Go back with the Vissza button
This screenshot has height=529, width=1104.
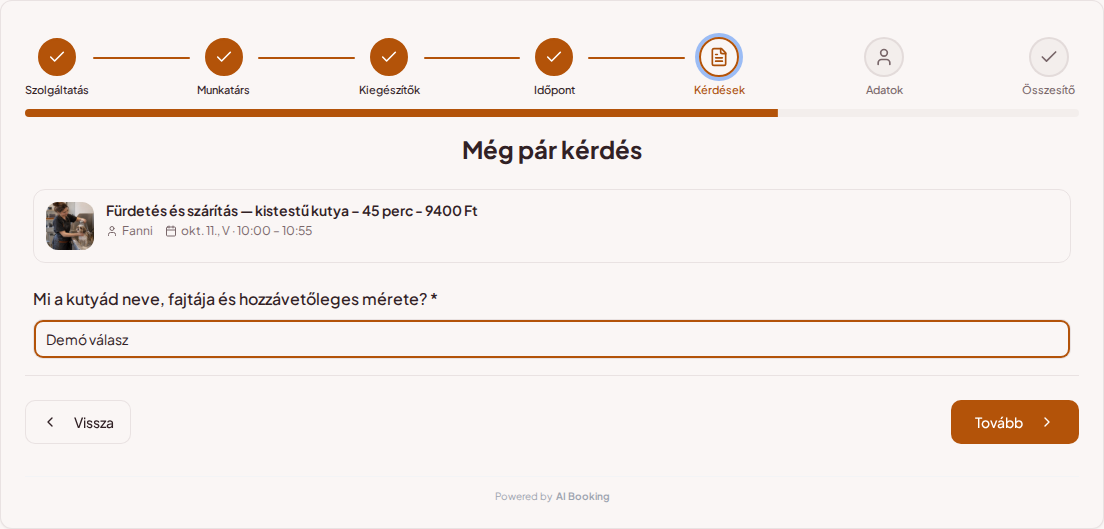[78, 422]
